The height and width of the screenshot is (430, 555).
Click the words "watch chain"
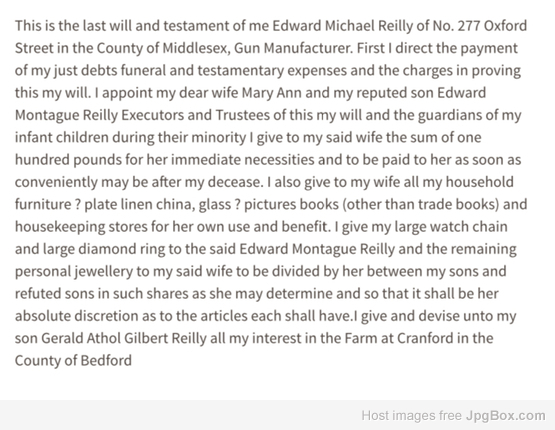[x=470, y=227]
